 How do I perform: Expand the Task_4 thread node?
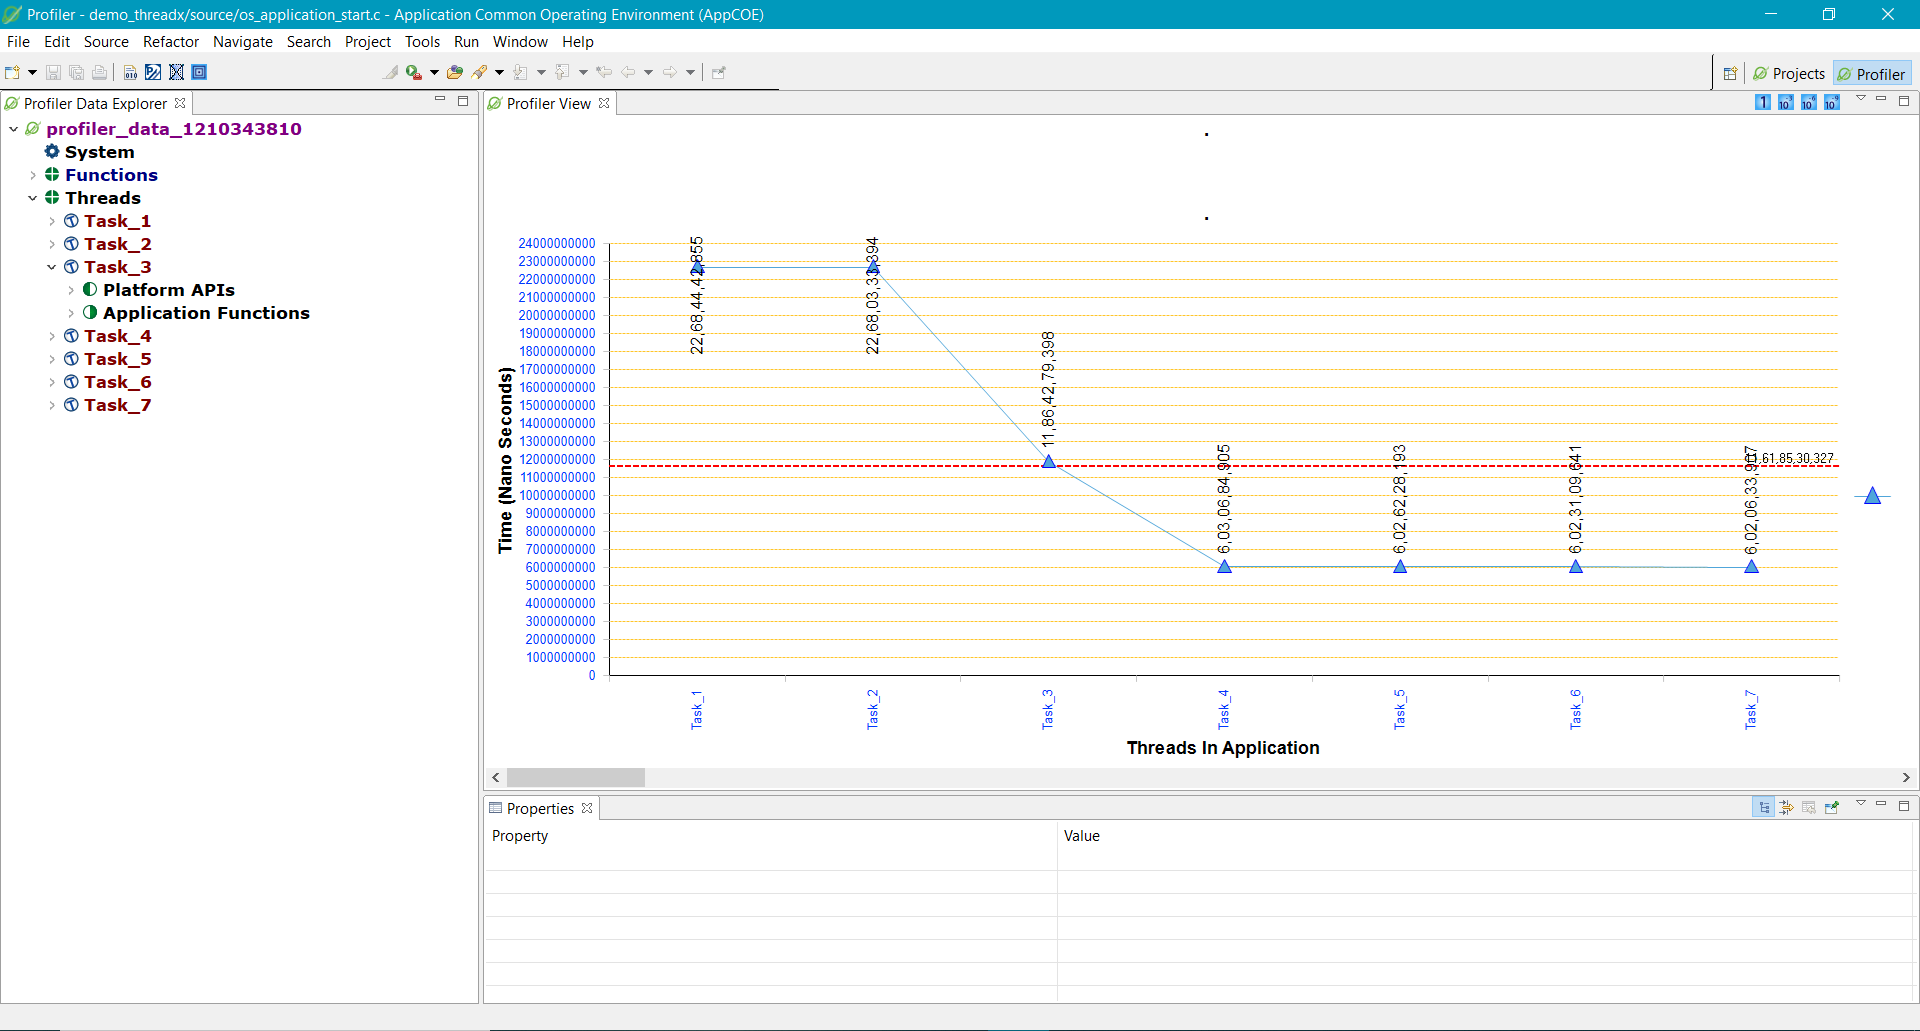coord(52,336)
